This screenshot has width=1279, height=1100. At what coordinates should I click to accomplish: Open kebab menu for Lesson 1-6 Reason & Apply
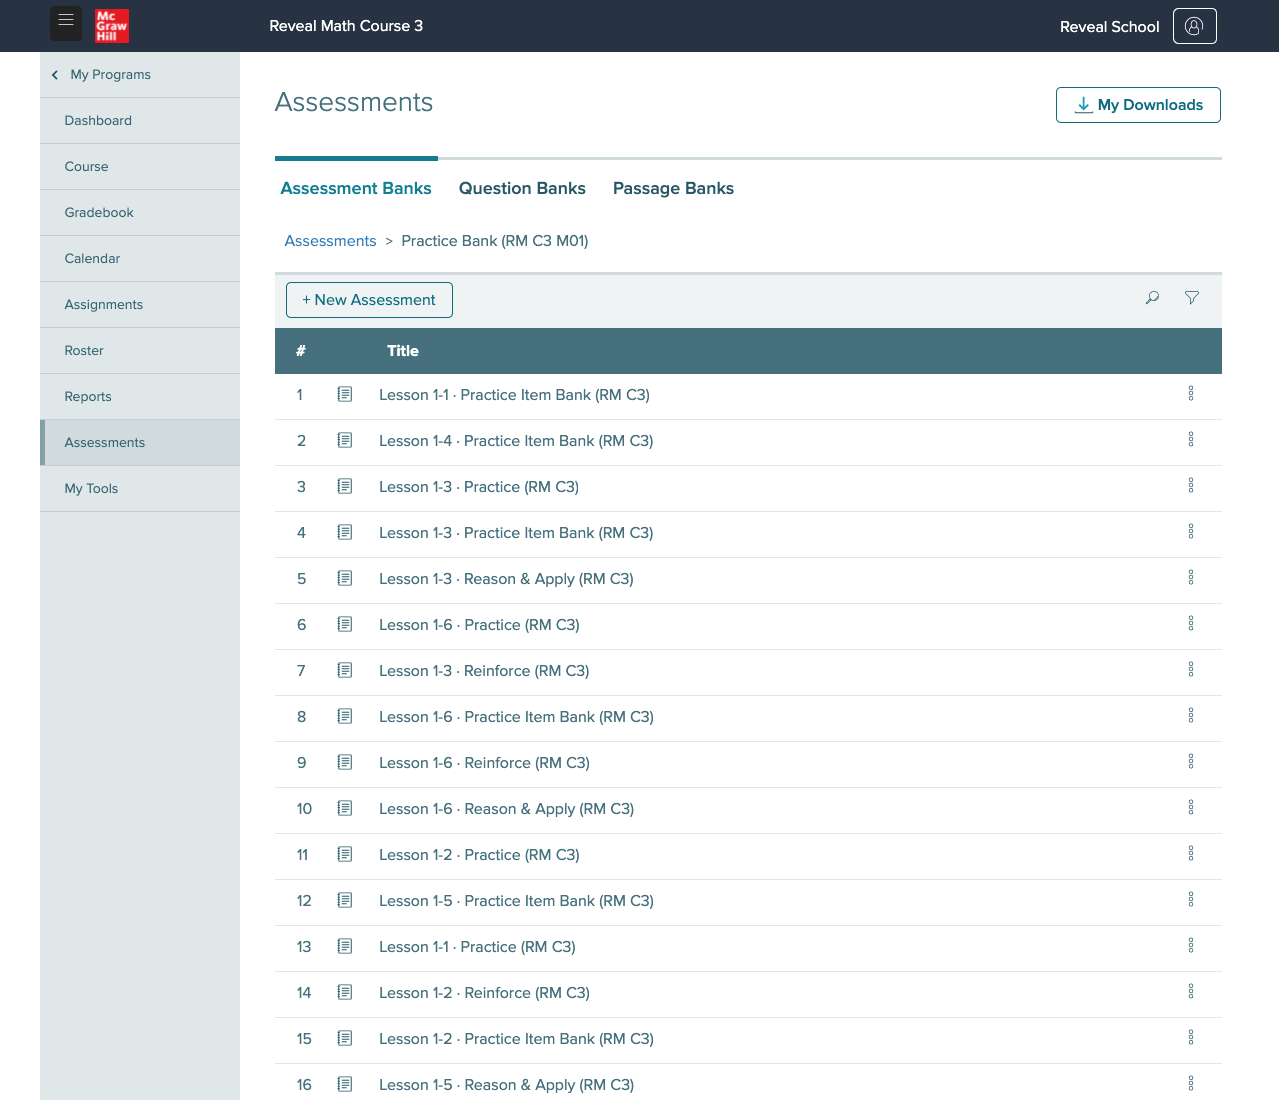tap(1191, 808)
